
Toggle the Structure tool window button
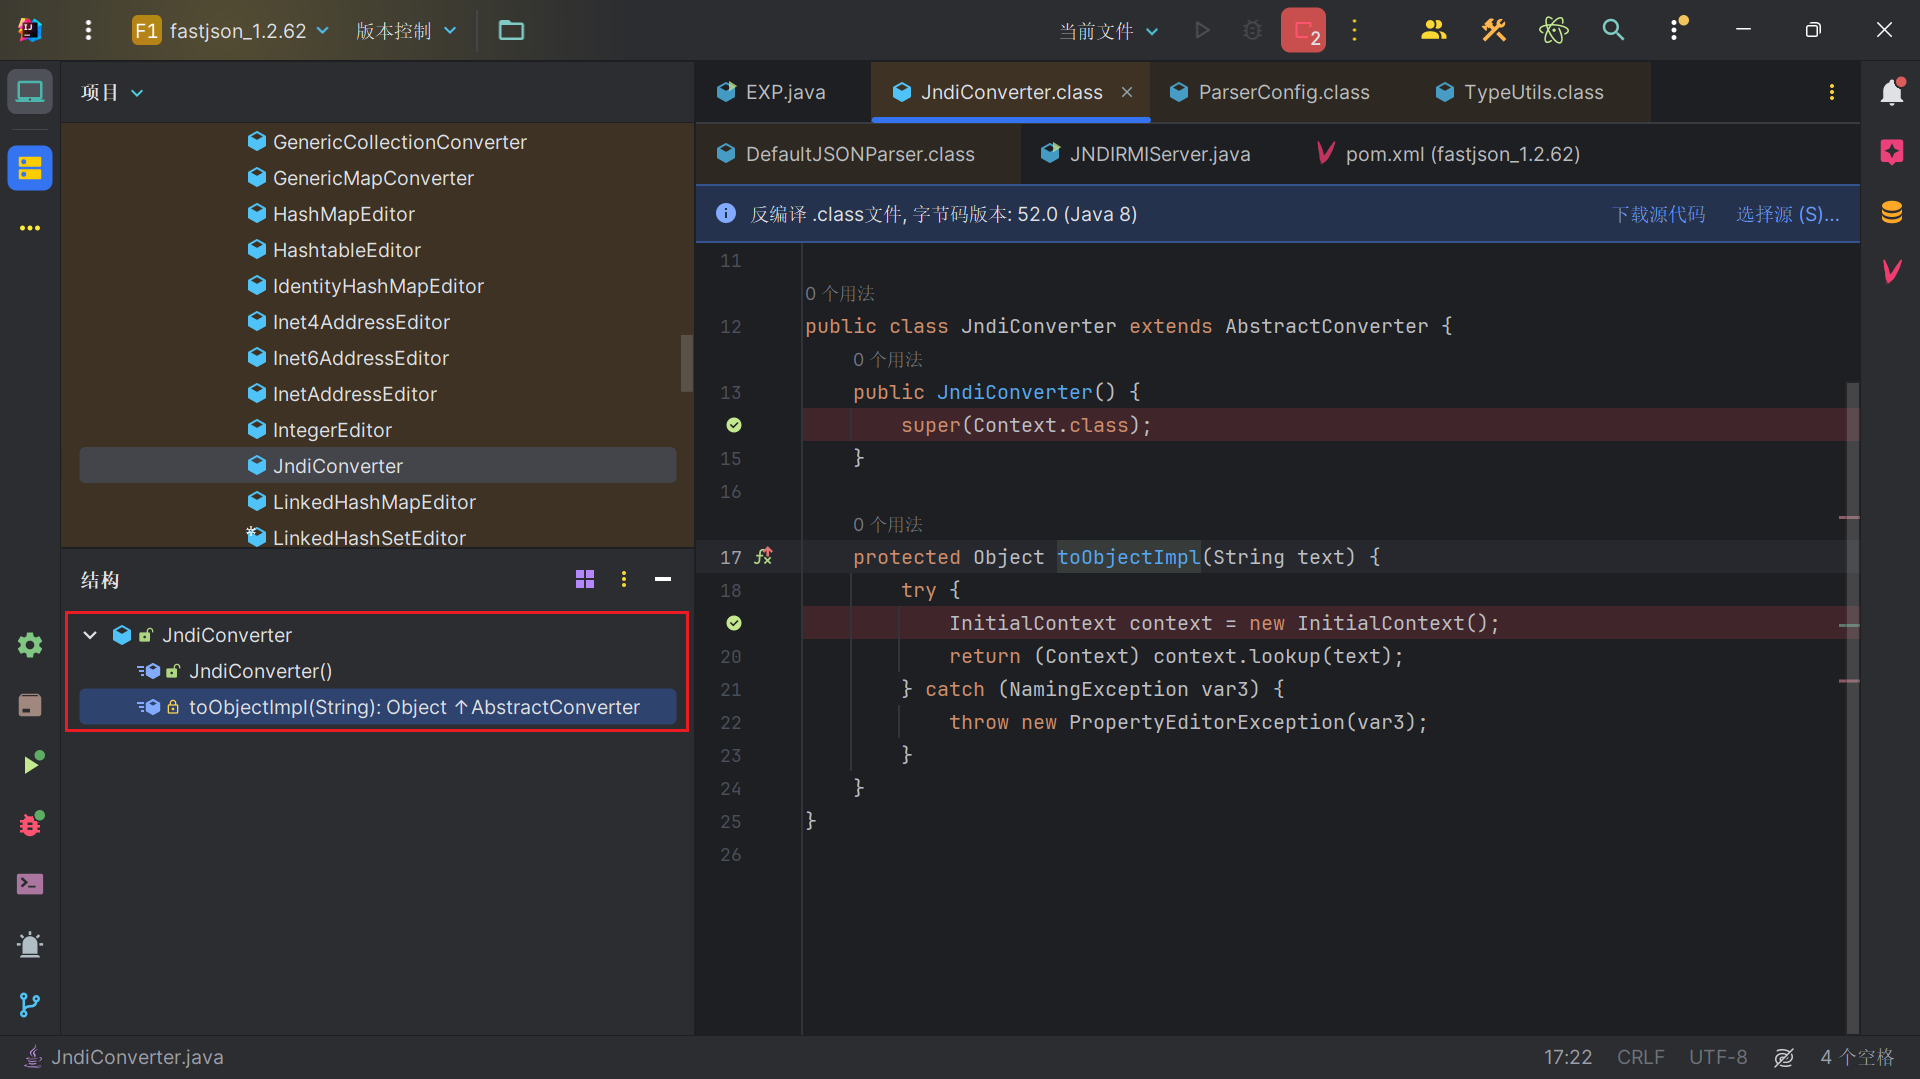pyautogui.click(x=30, y=168)
